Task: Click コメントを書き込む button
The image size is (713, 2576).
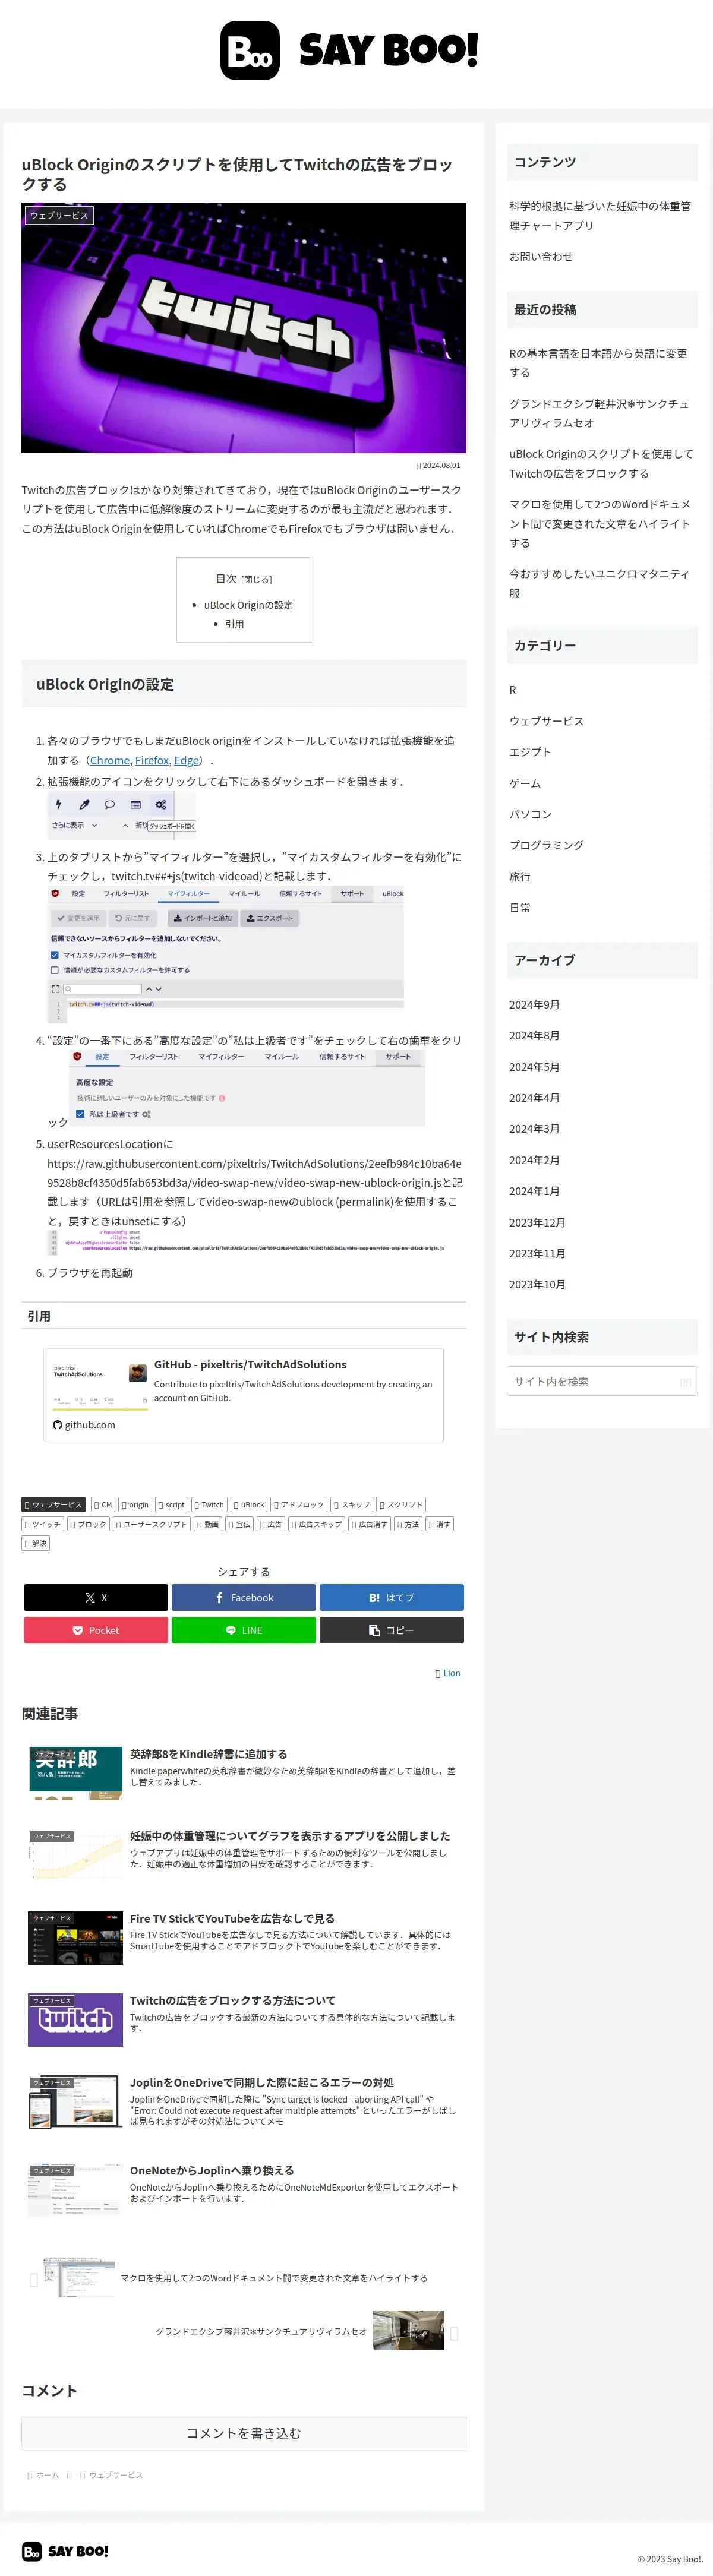Action: [x=244, y=2432]
